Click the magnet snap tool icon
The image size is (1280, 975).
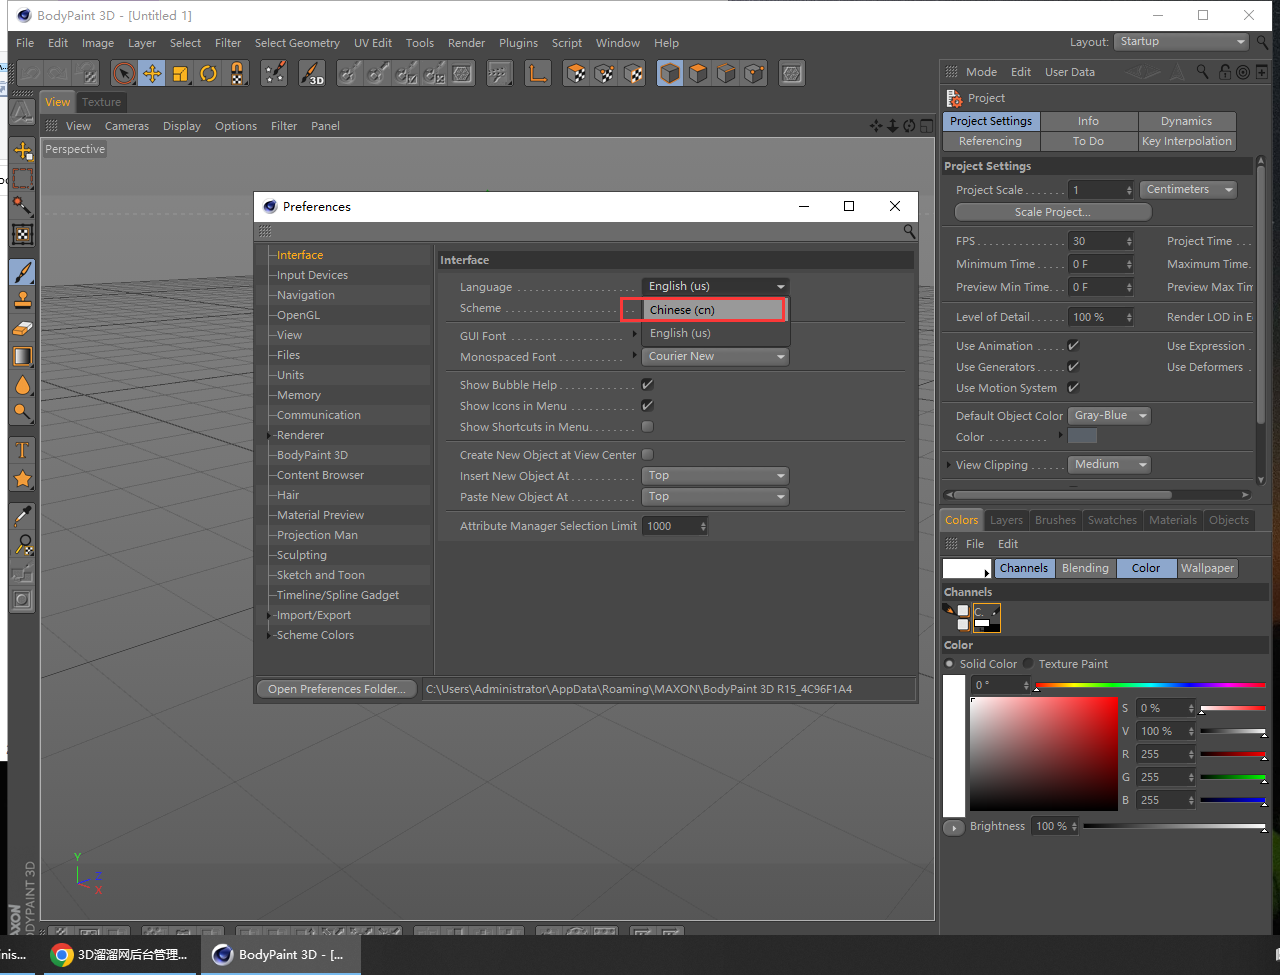point(236,73)
